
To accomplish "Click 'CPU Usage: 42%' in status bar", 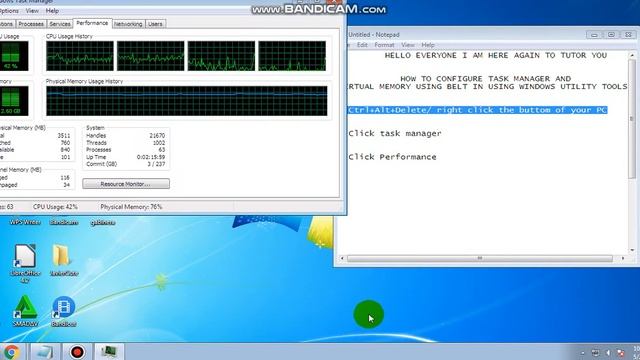I will [55, 207].
